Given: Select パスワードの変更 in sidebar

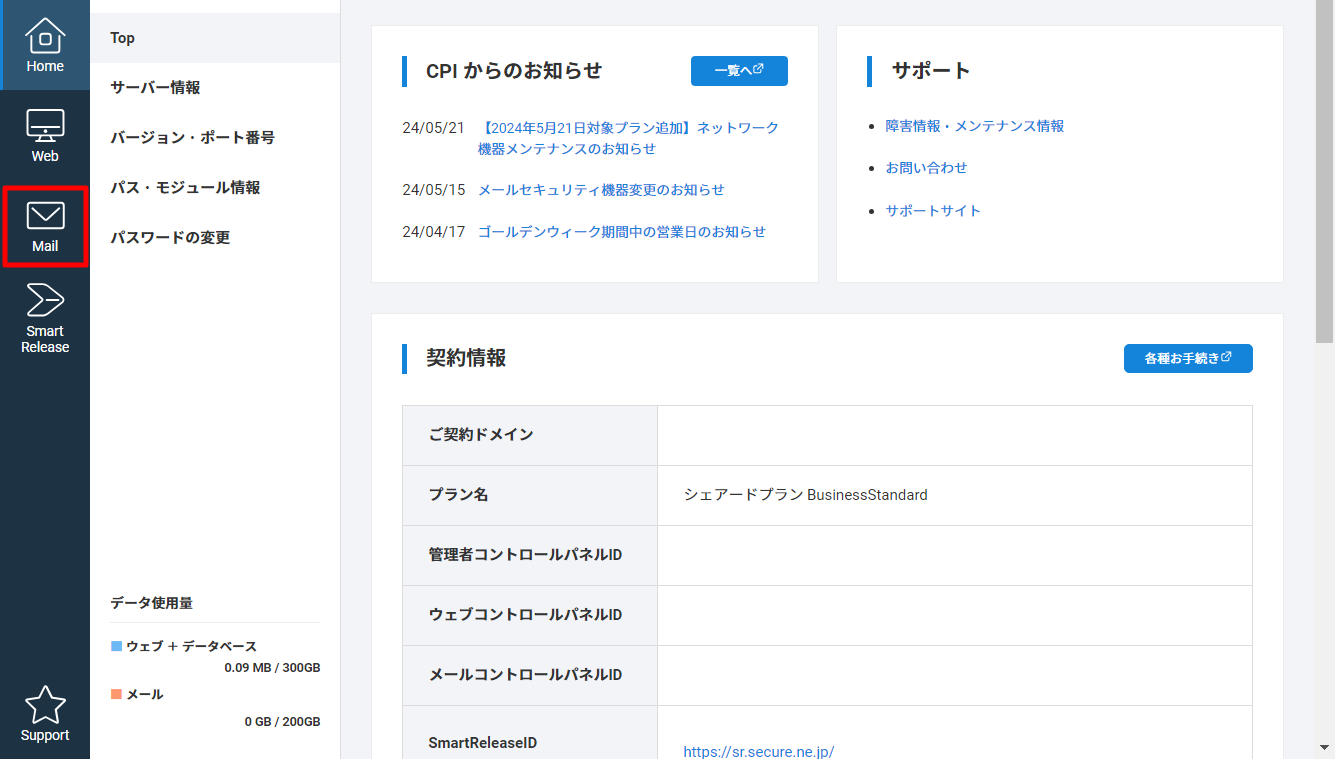Looking at the screenshot, I should tap(170, 238).
